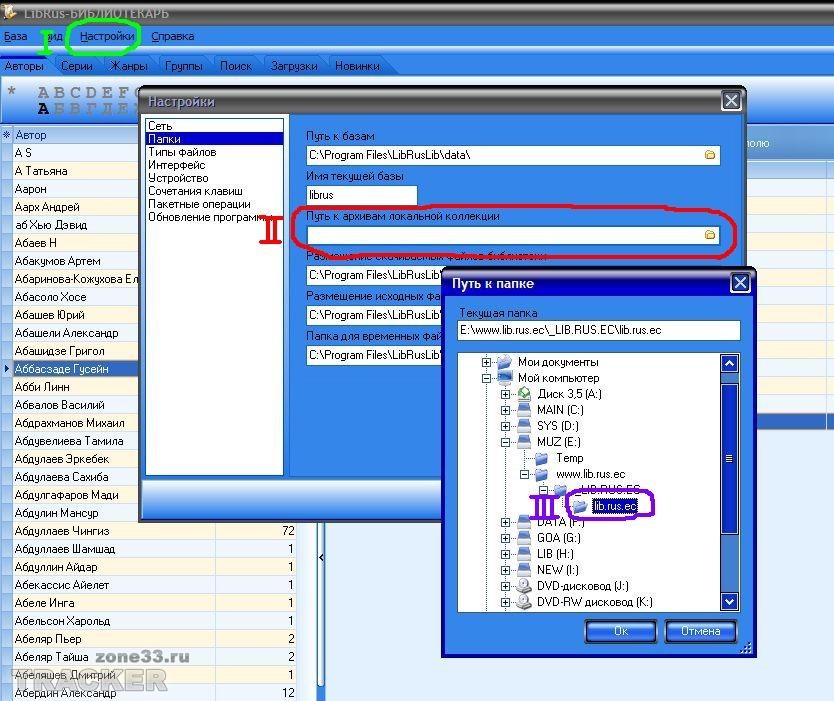This screenshot has height=701, width=834.
Task: Select Пакетные операции settings section
Action: [x=214, y=204]
